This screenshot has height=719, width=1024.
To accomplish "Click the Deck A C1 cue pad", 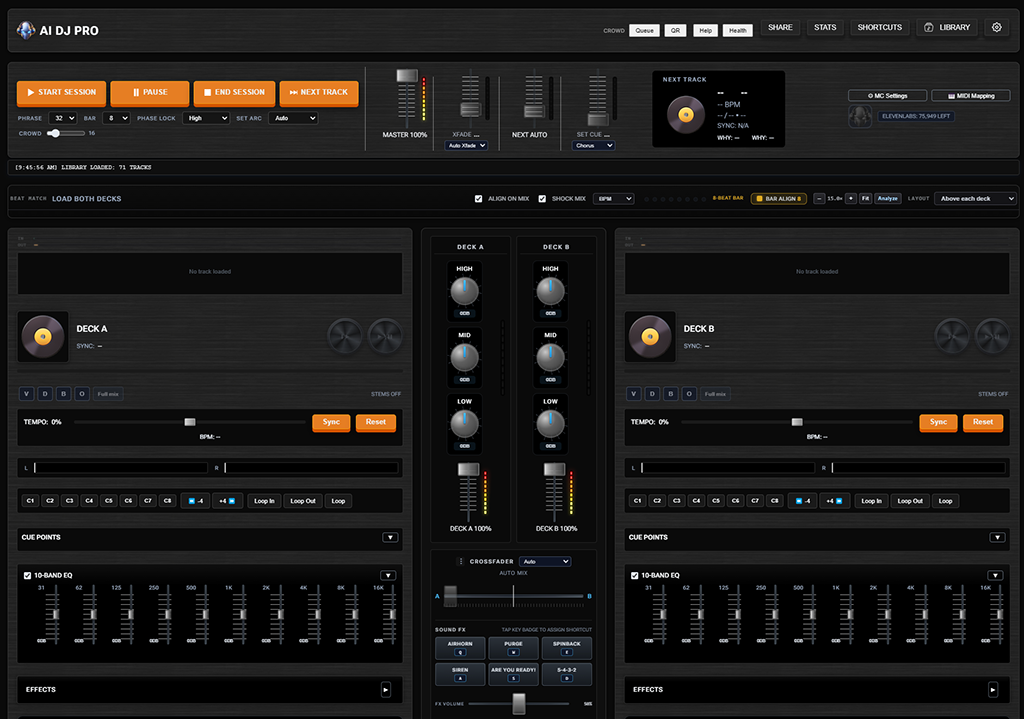I will [x=30, y=501].
